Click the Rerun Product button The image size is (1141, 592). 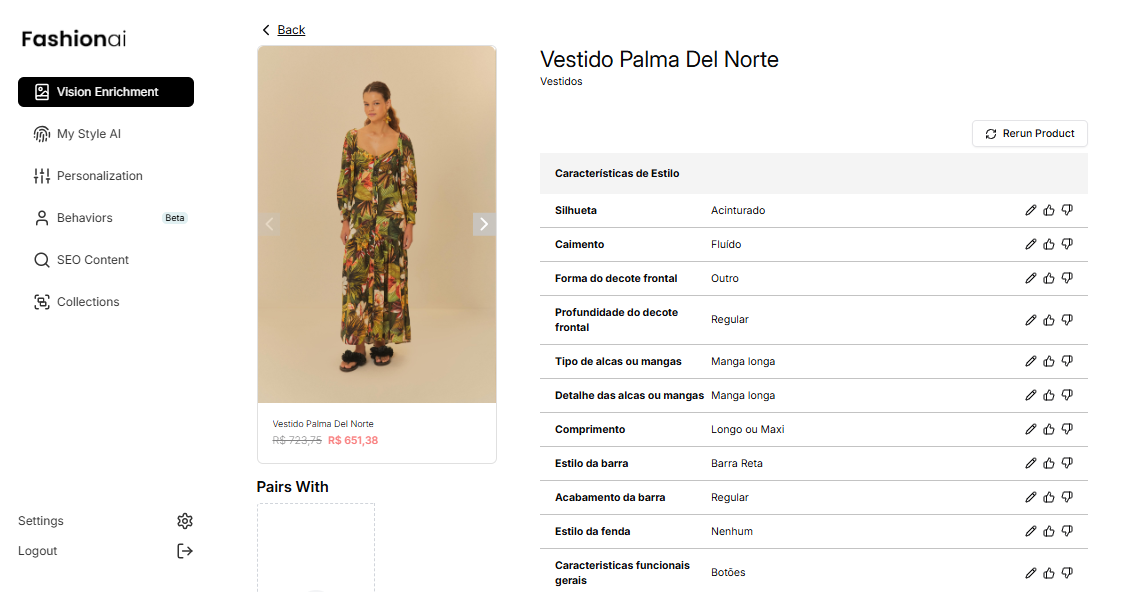coord(1029,133)
